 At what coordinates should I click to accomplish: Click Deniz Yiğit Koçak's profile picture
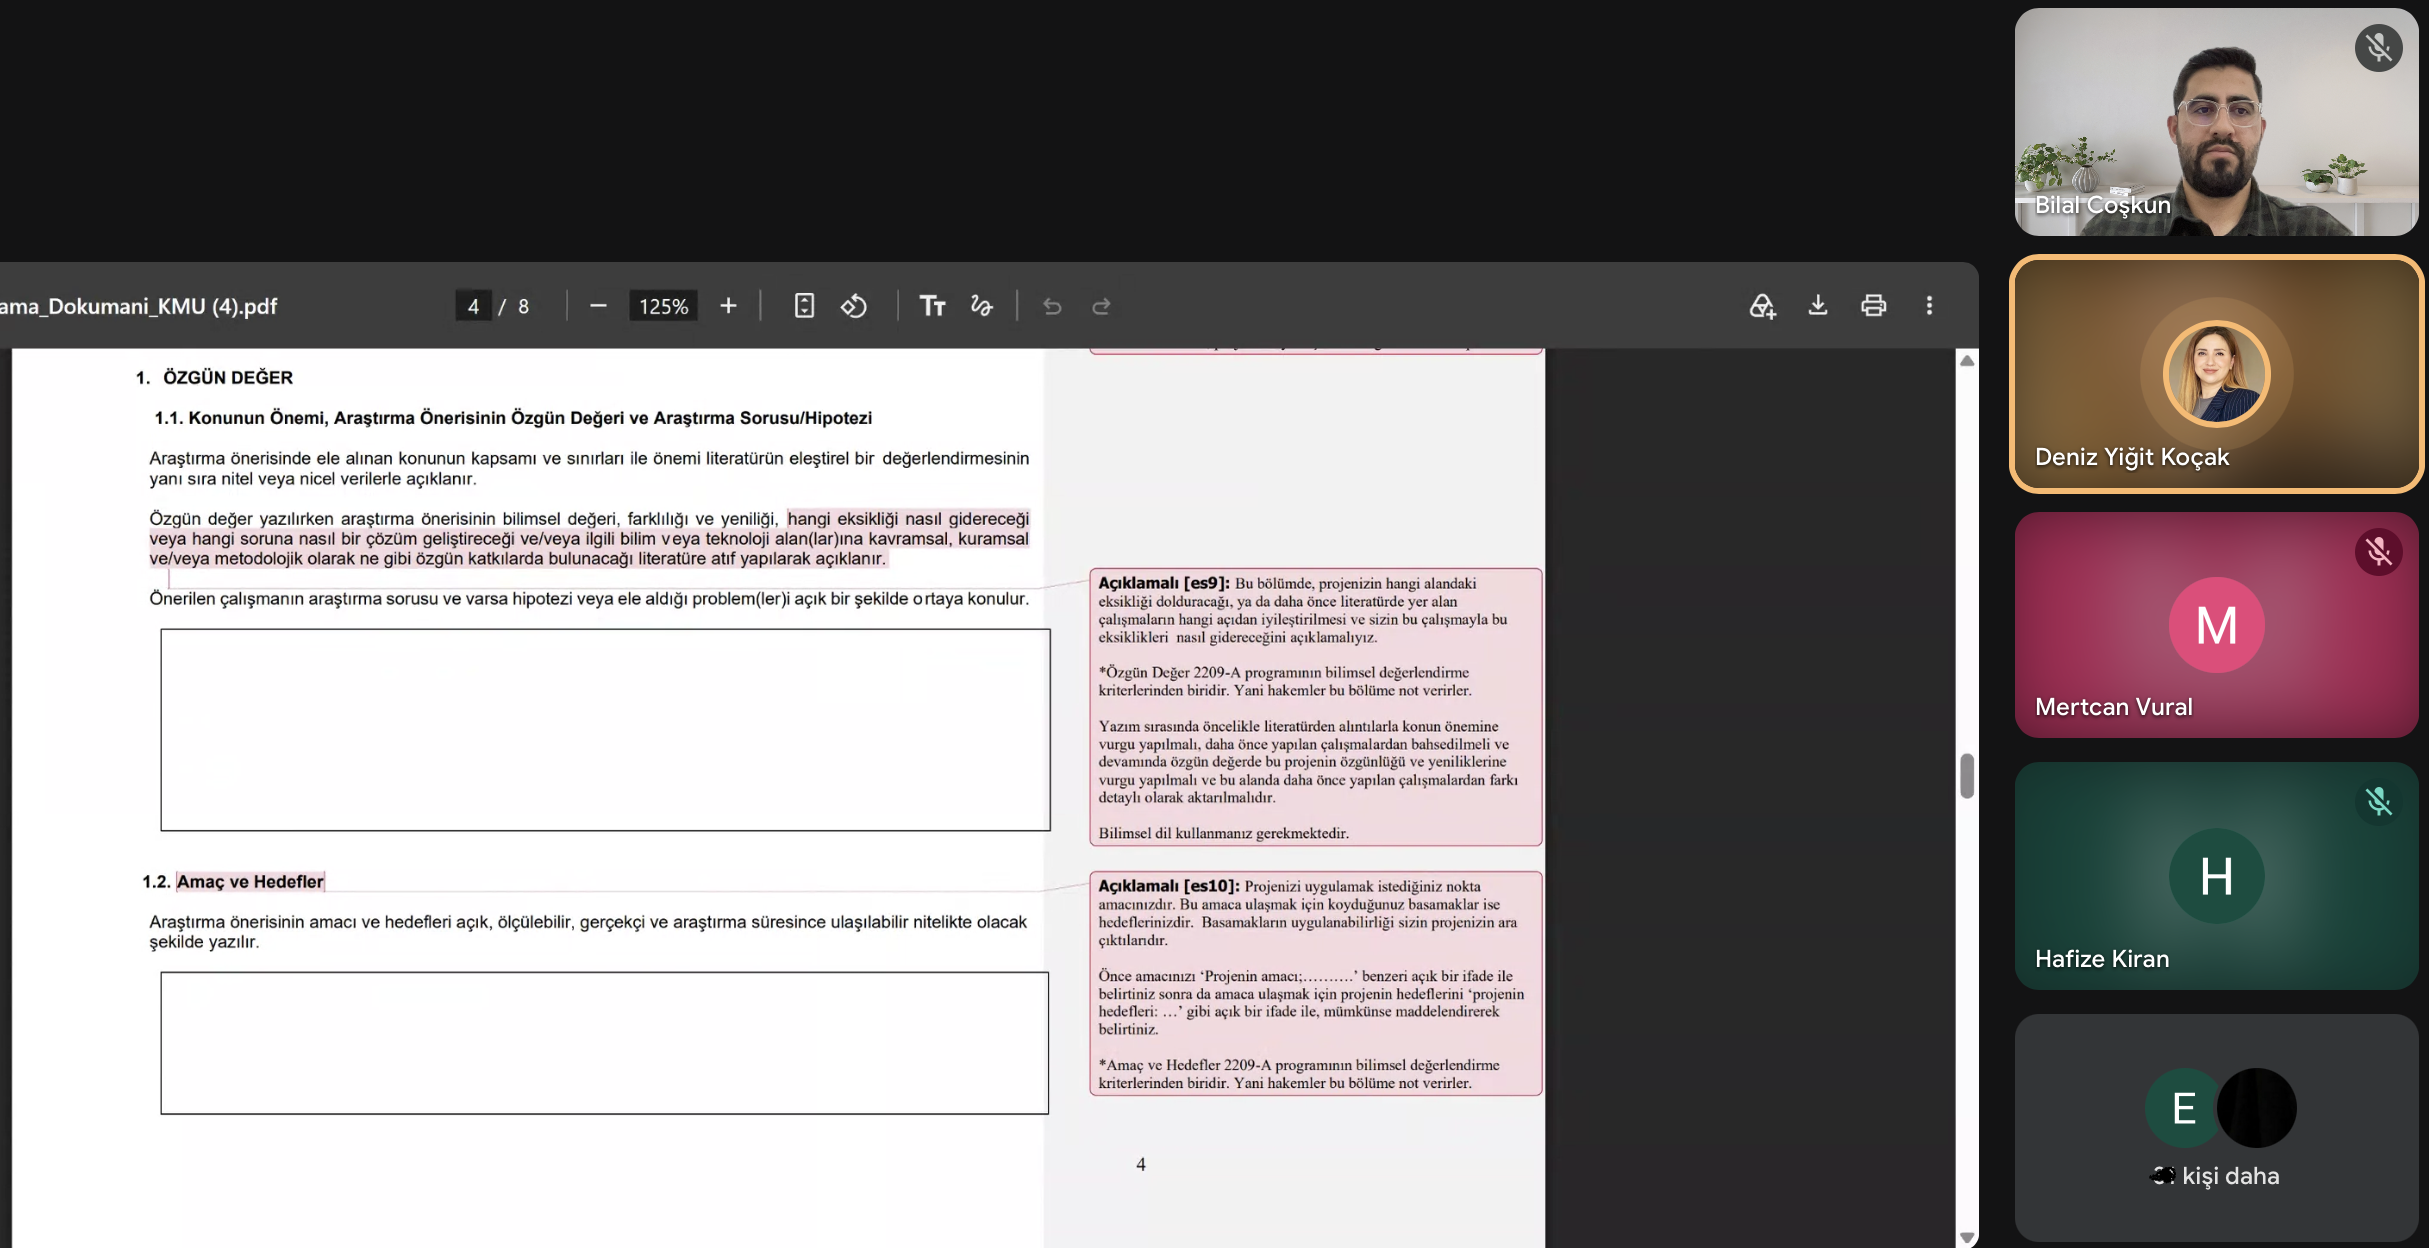[x=2216, y=374]
